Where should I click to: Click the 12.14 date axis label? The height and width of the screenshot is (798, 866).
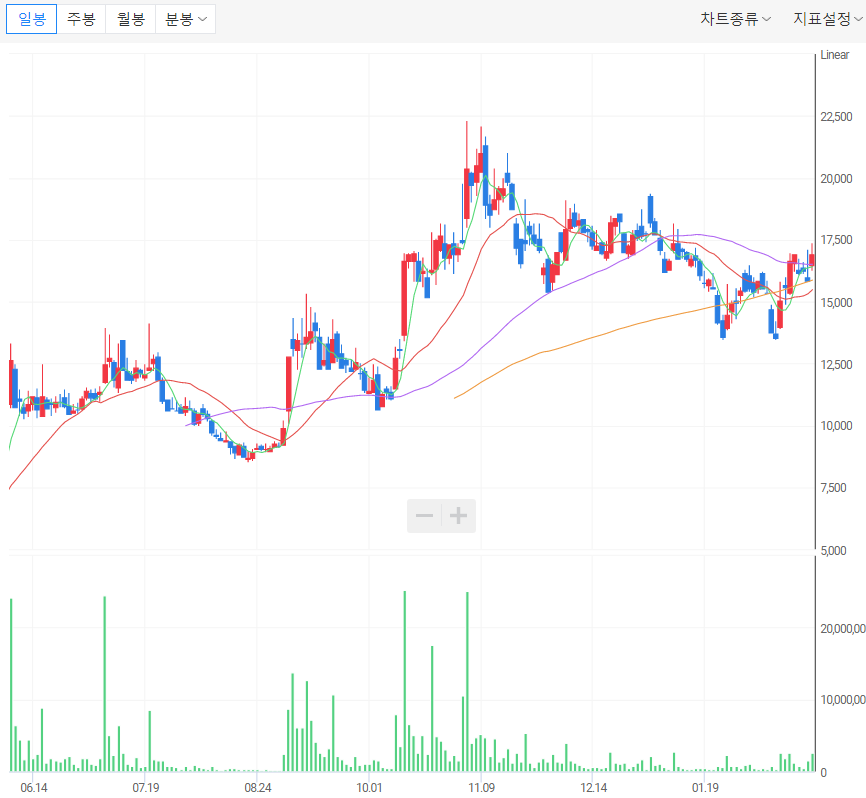coord(594,788)
